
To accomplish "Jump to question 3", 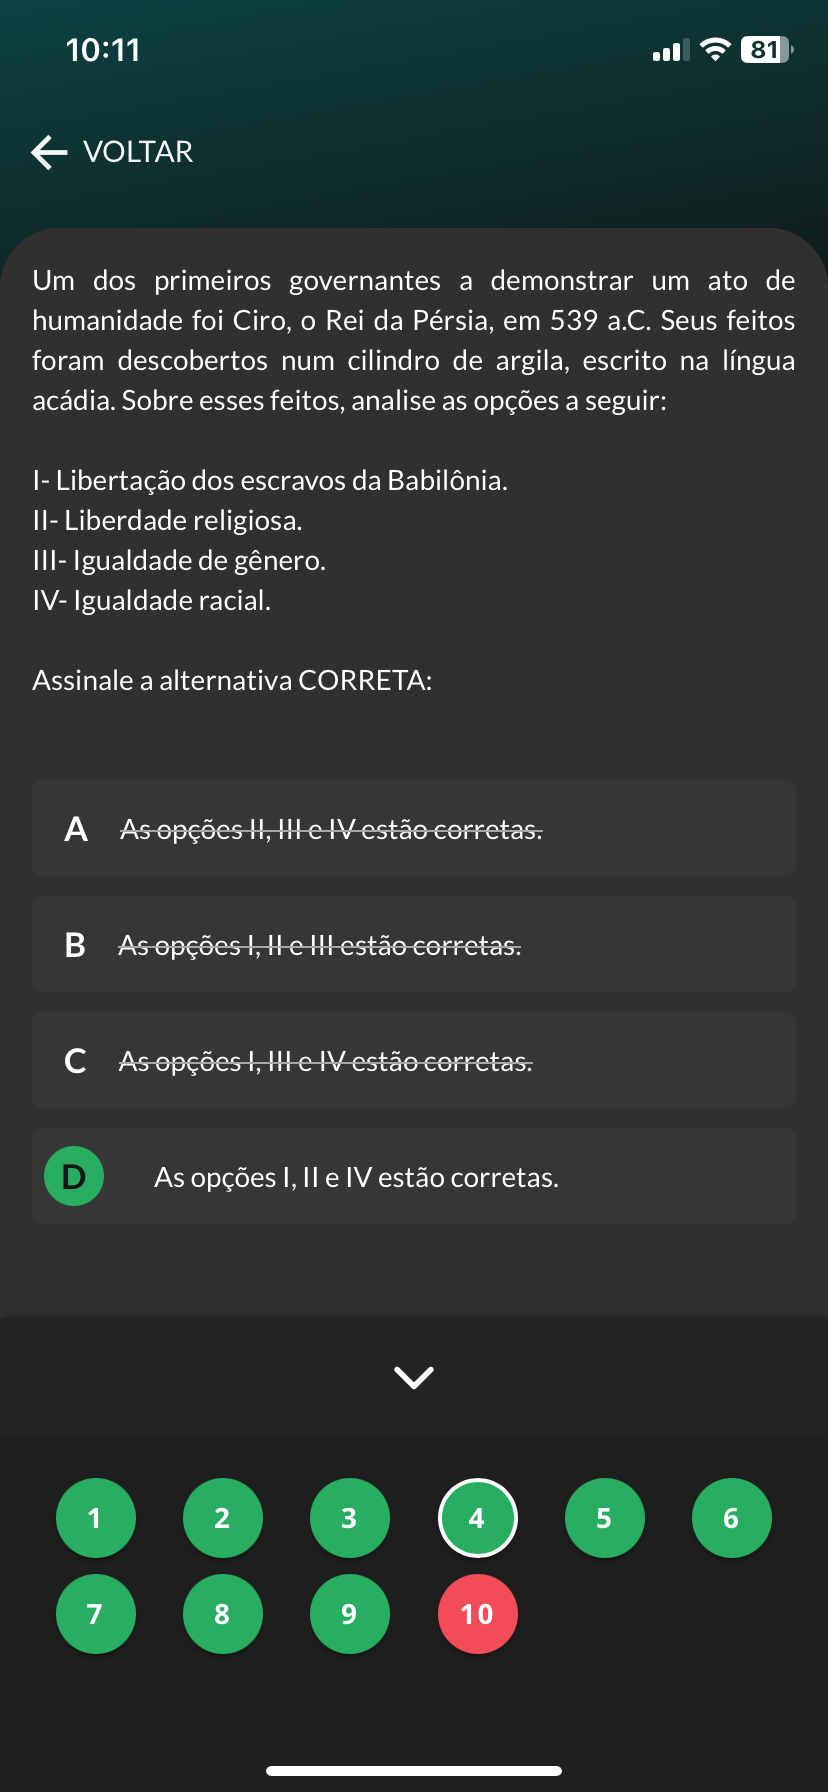I will tap(349, 1518).
